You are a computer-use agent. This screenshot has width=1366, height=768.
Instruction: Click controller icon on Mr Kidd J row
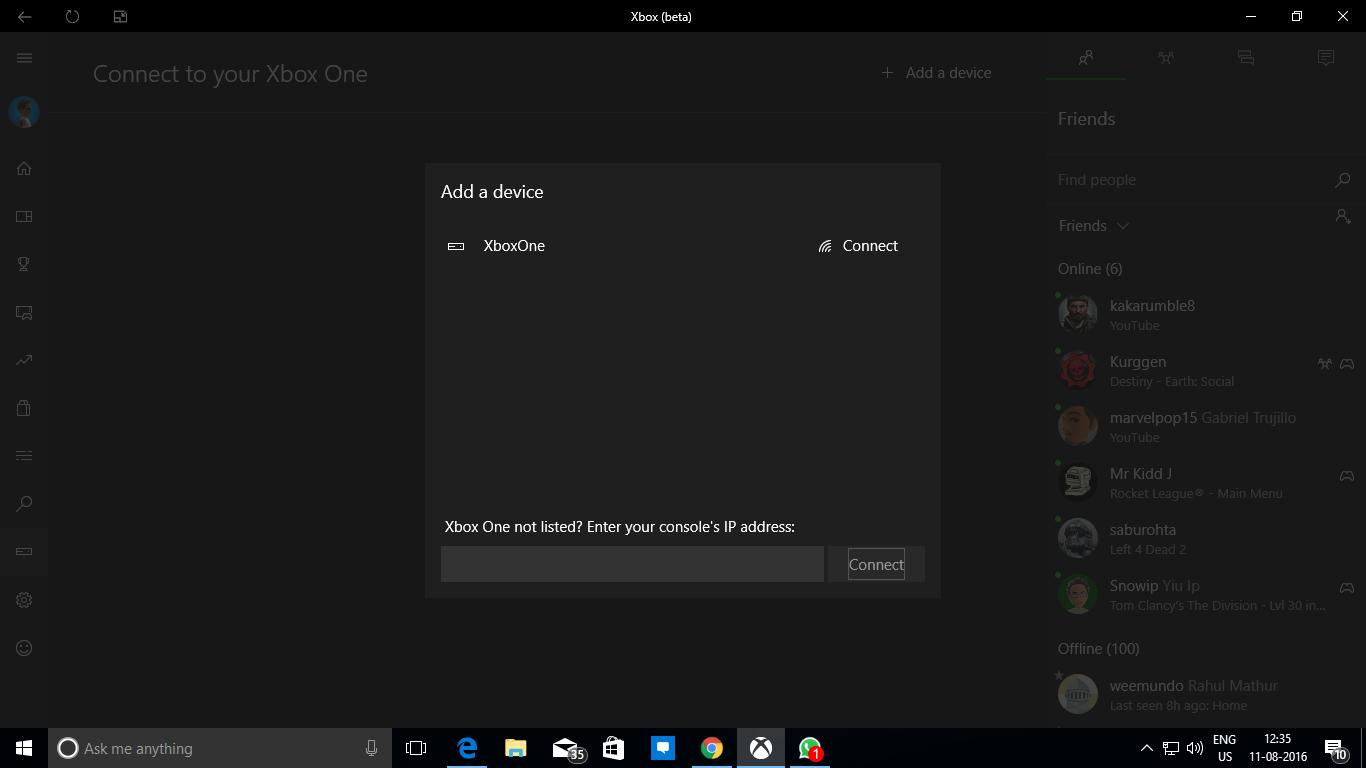(1347, 476)
